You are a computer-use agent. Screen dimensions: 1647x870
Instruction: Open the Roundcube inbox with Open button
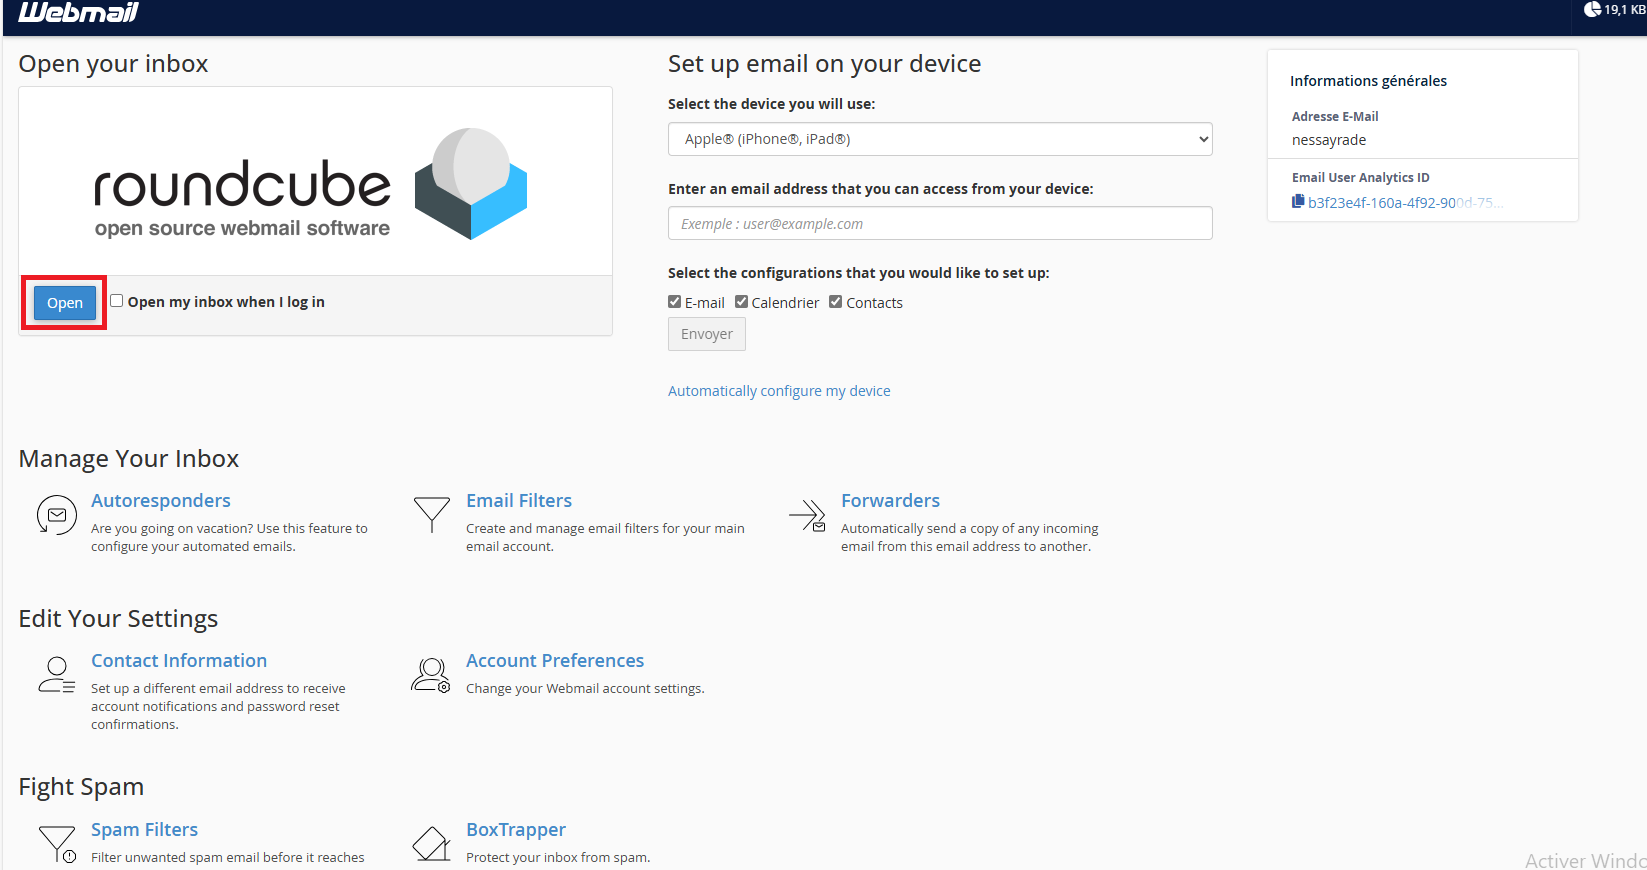click(65, 303)
